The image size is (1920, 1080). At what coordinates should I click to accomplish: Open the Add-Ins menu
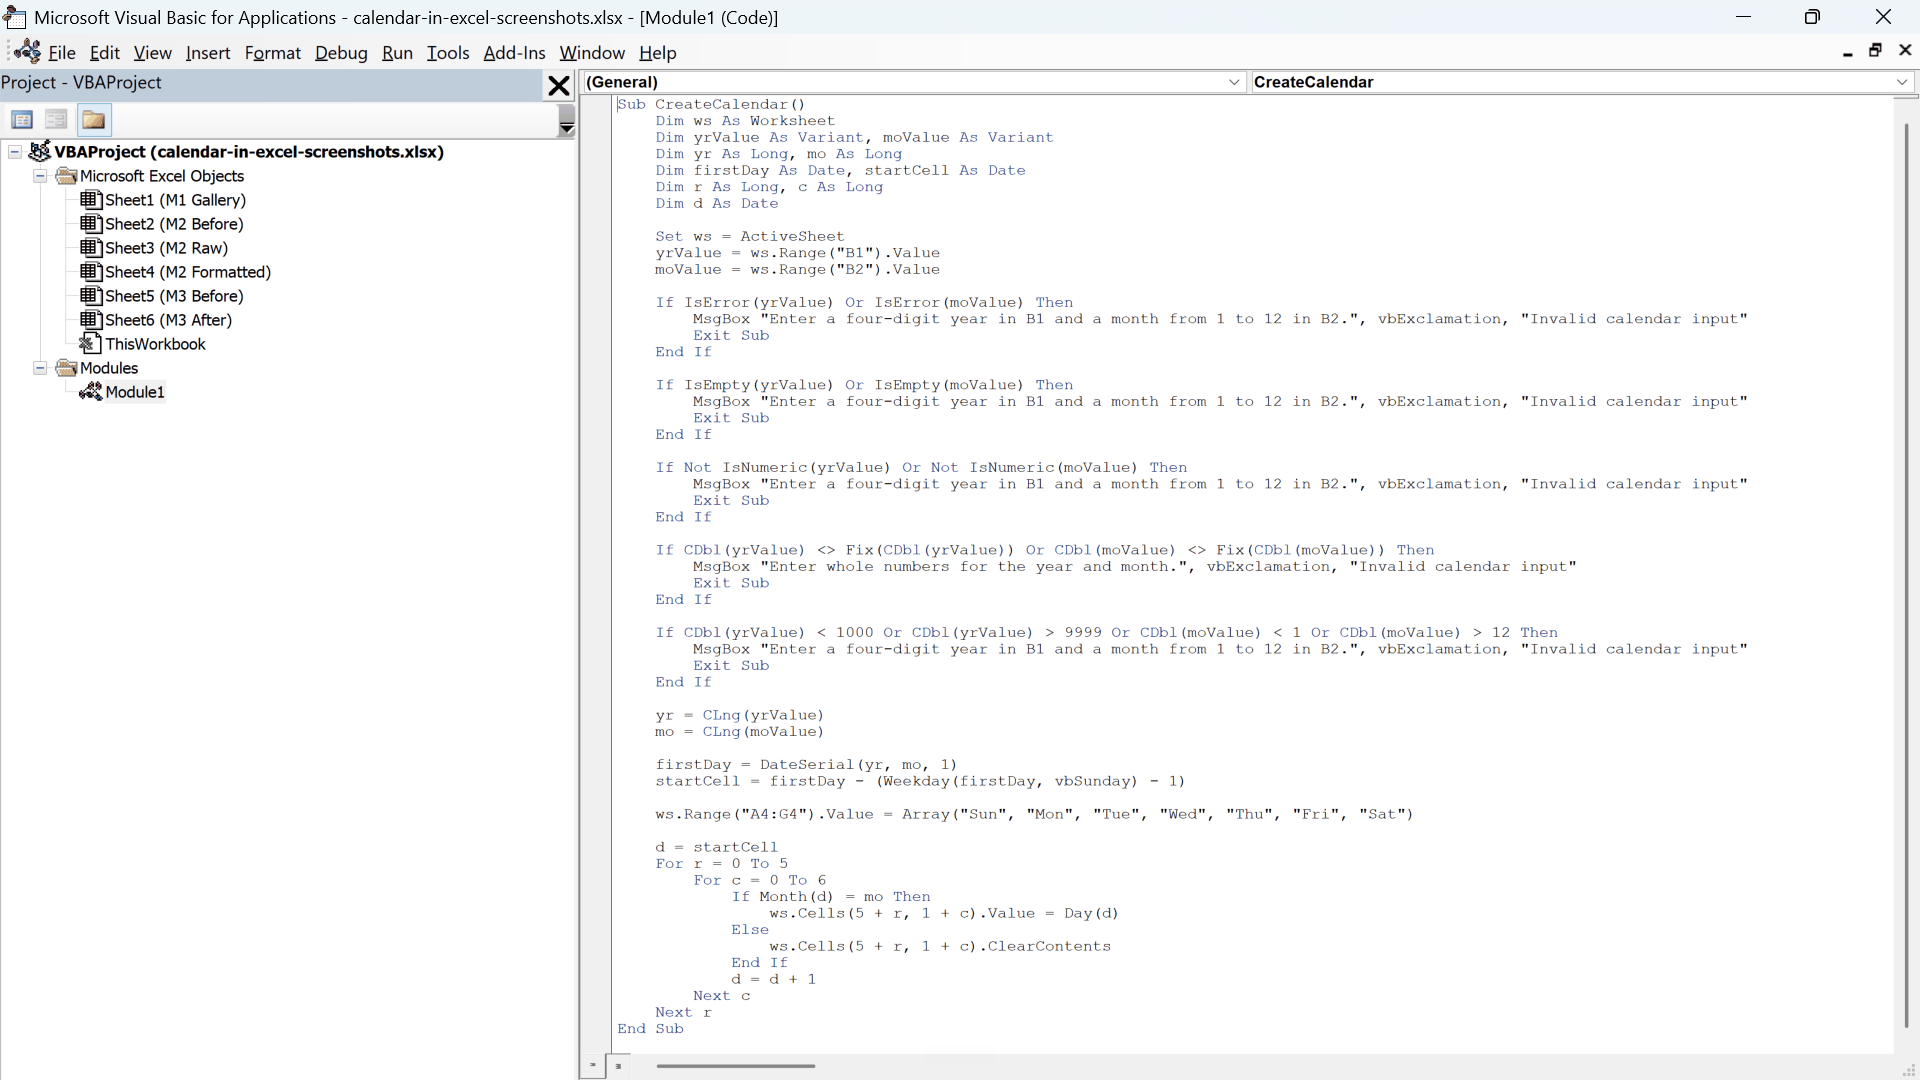[515, 53]
